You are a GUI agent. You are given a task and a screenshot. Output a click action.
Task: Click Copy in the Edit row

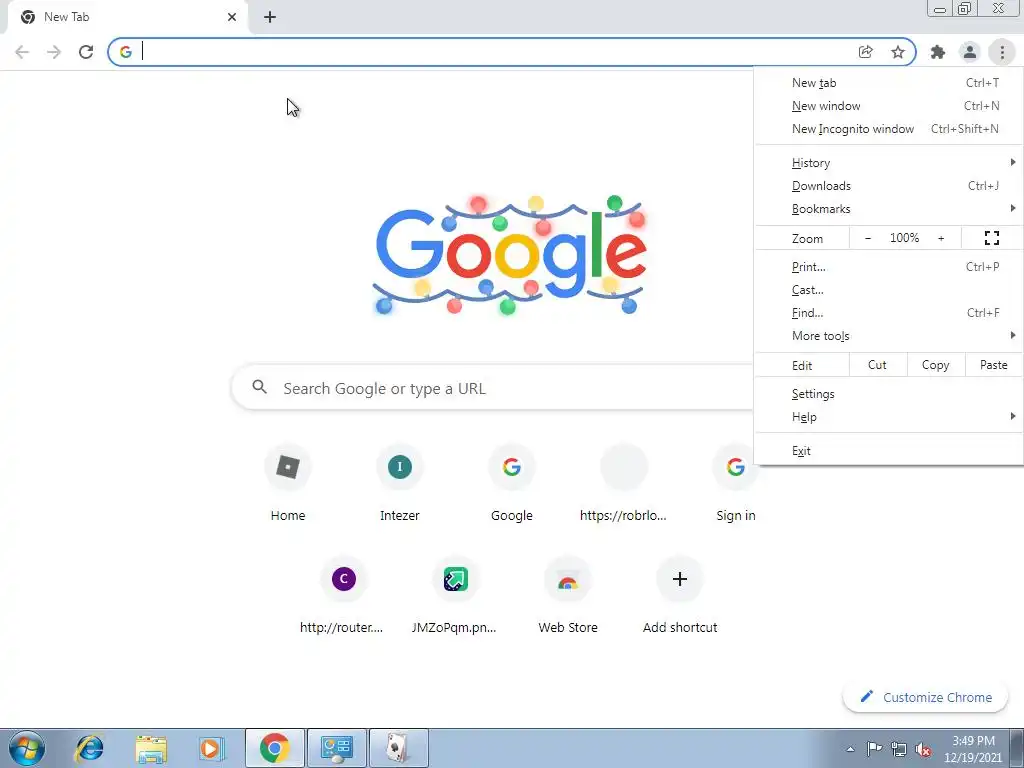click(935, 365)
